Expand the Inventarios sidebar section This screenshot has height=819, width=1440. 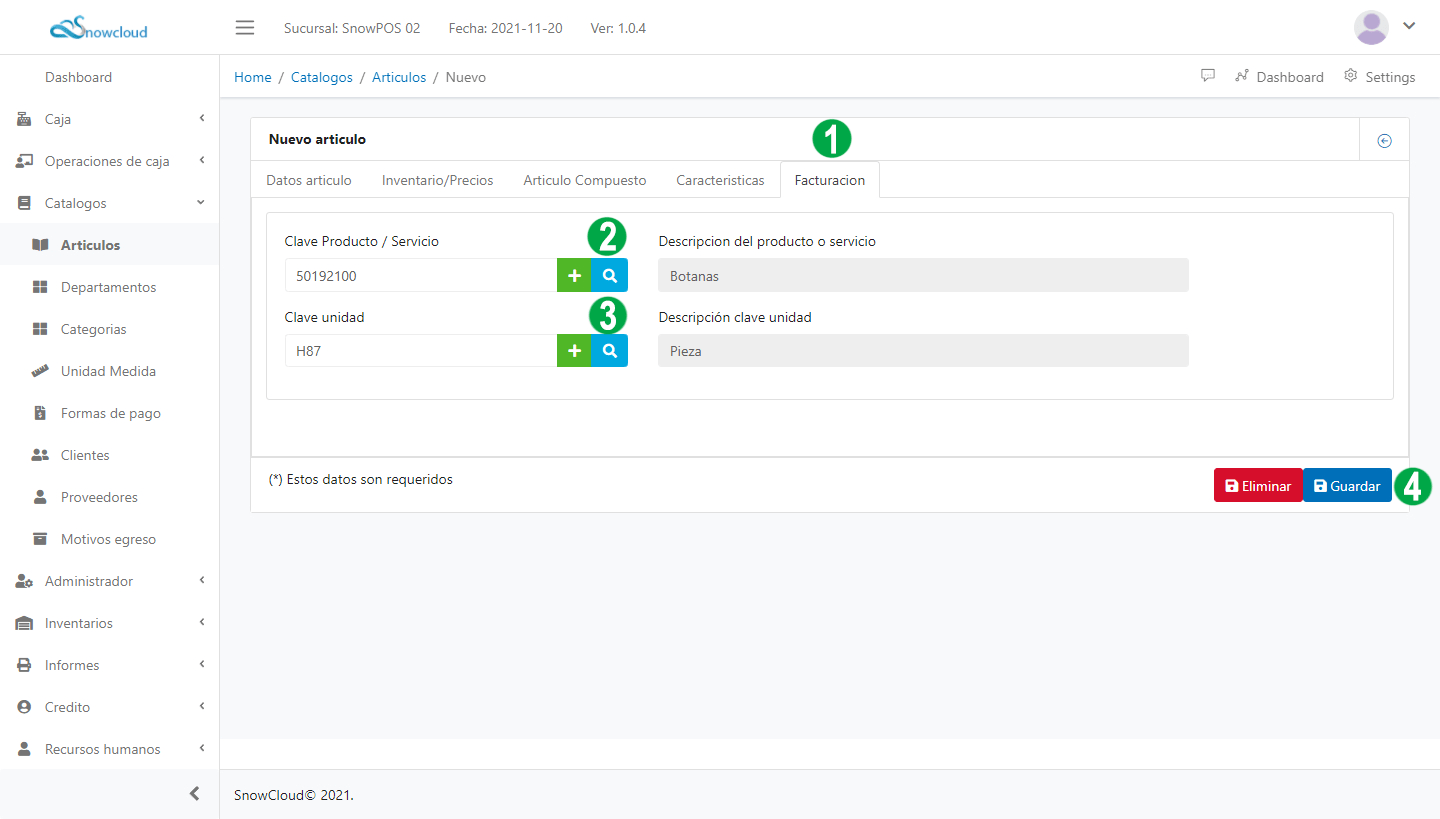[109, 623]
